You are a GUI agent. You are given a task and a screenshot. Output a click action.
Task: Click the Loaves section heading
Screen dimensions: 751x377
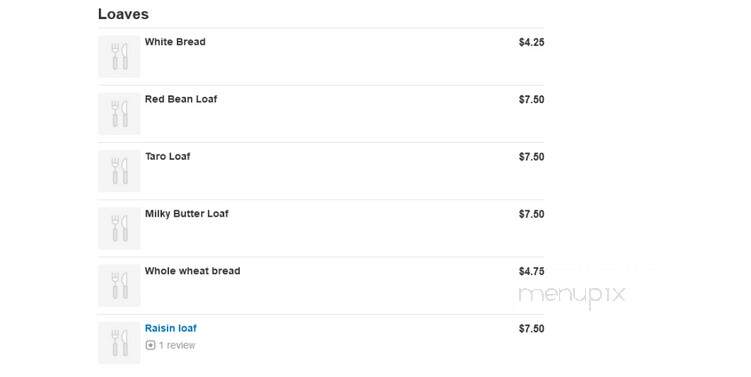point(123,14)
